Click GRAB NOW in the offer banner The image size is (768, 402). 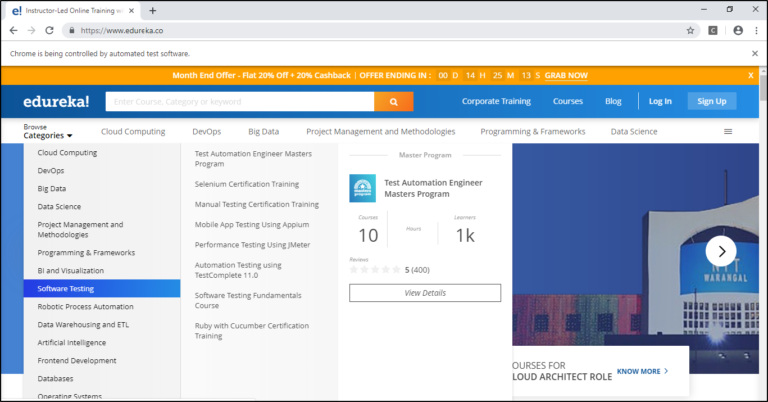(566, 76)
